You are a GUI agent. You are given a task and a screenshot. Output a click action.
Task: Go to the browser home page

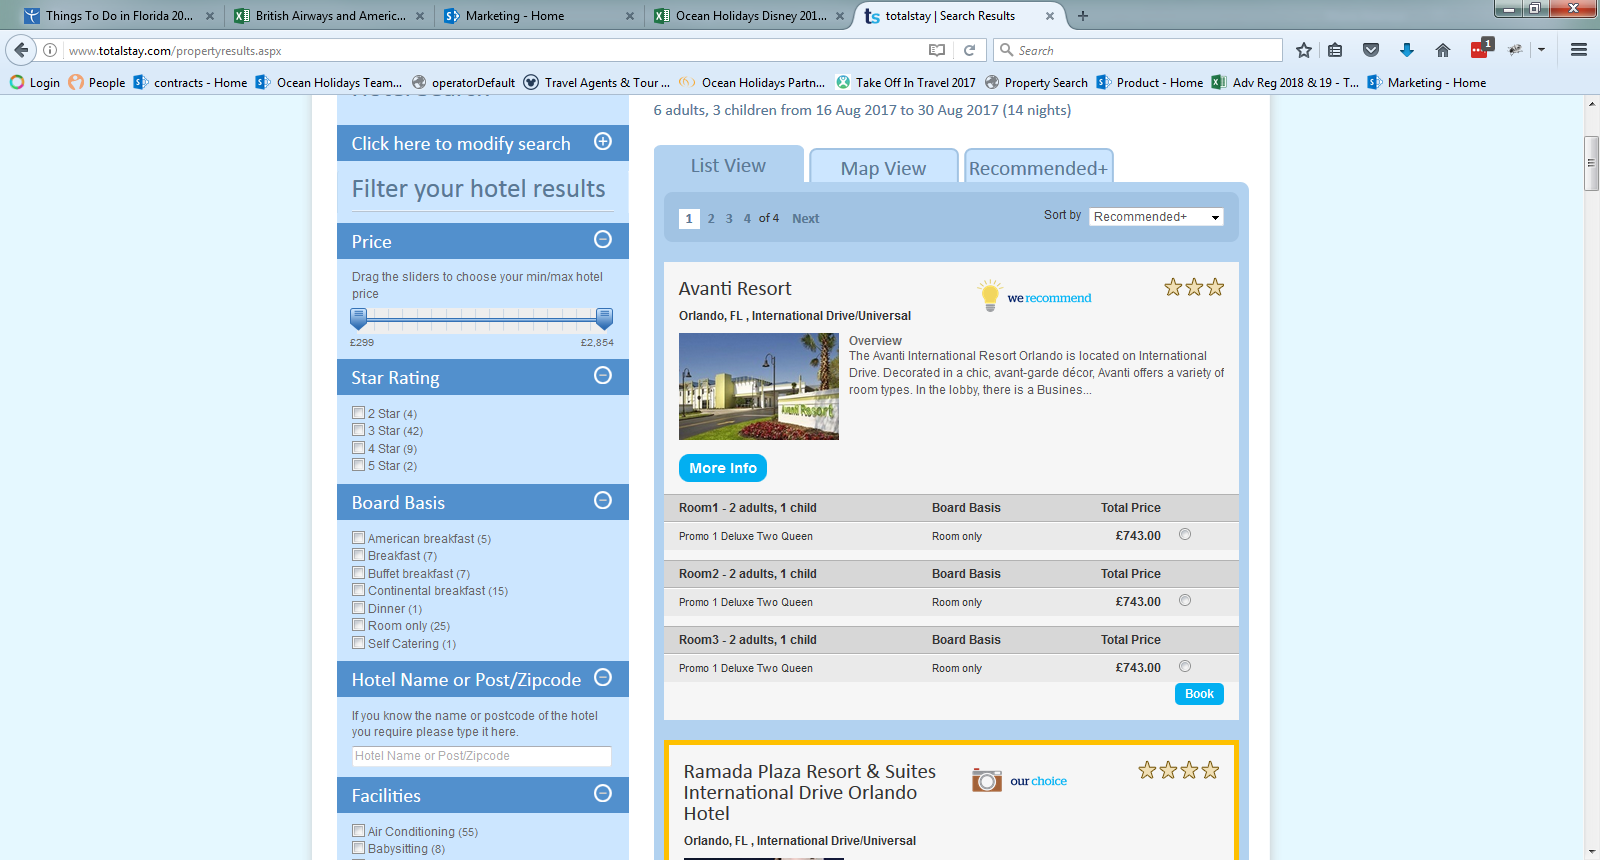1442,50
